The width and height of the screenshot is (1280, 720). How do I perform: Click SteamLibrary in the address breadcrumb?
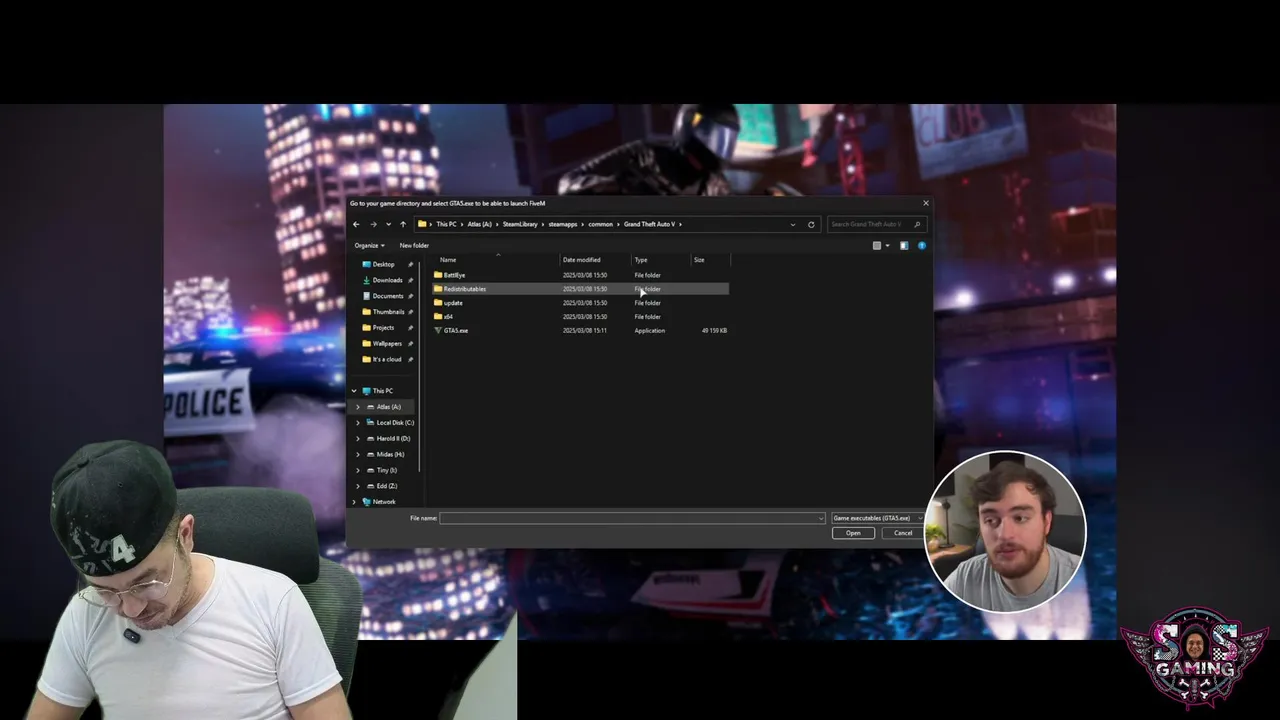pos(520,224)
